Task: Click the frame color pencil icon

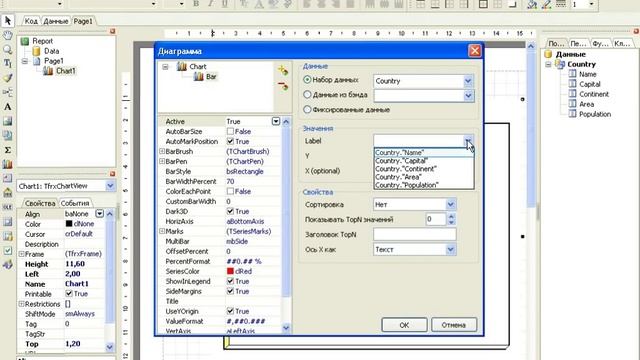Action: 546,4
